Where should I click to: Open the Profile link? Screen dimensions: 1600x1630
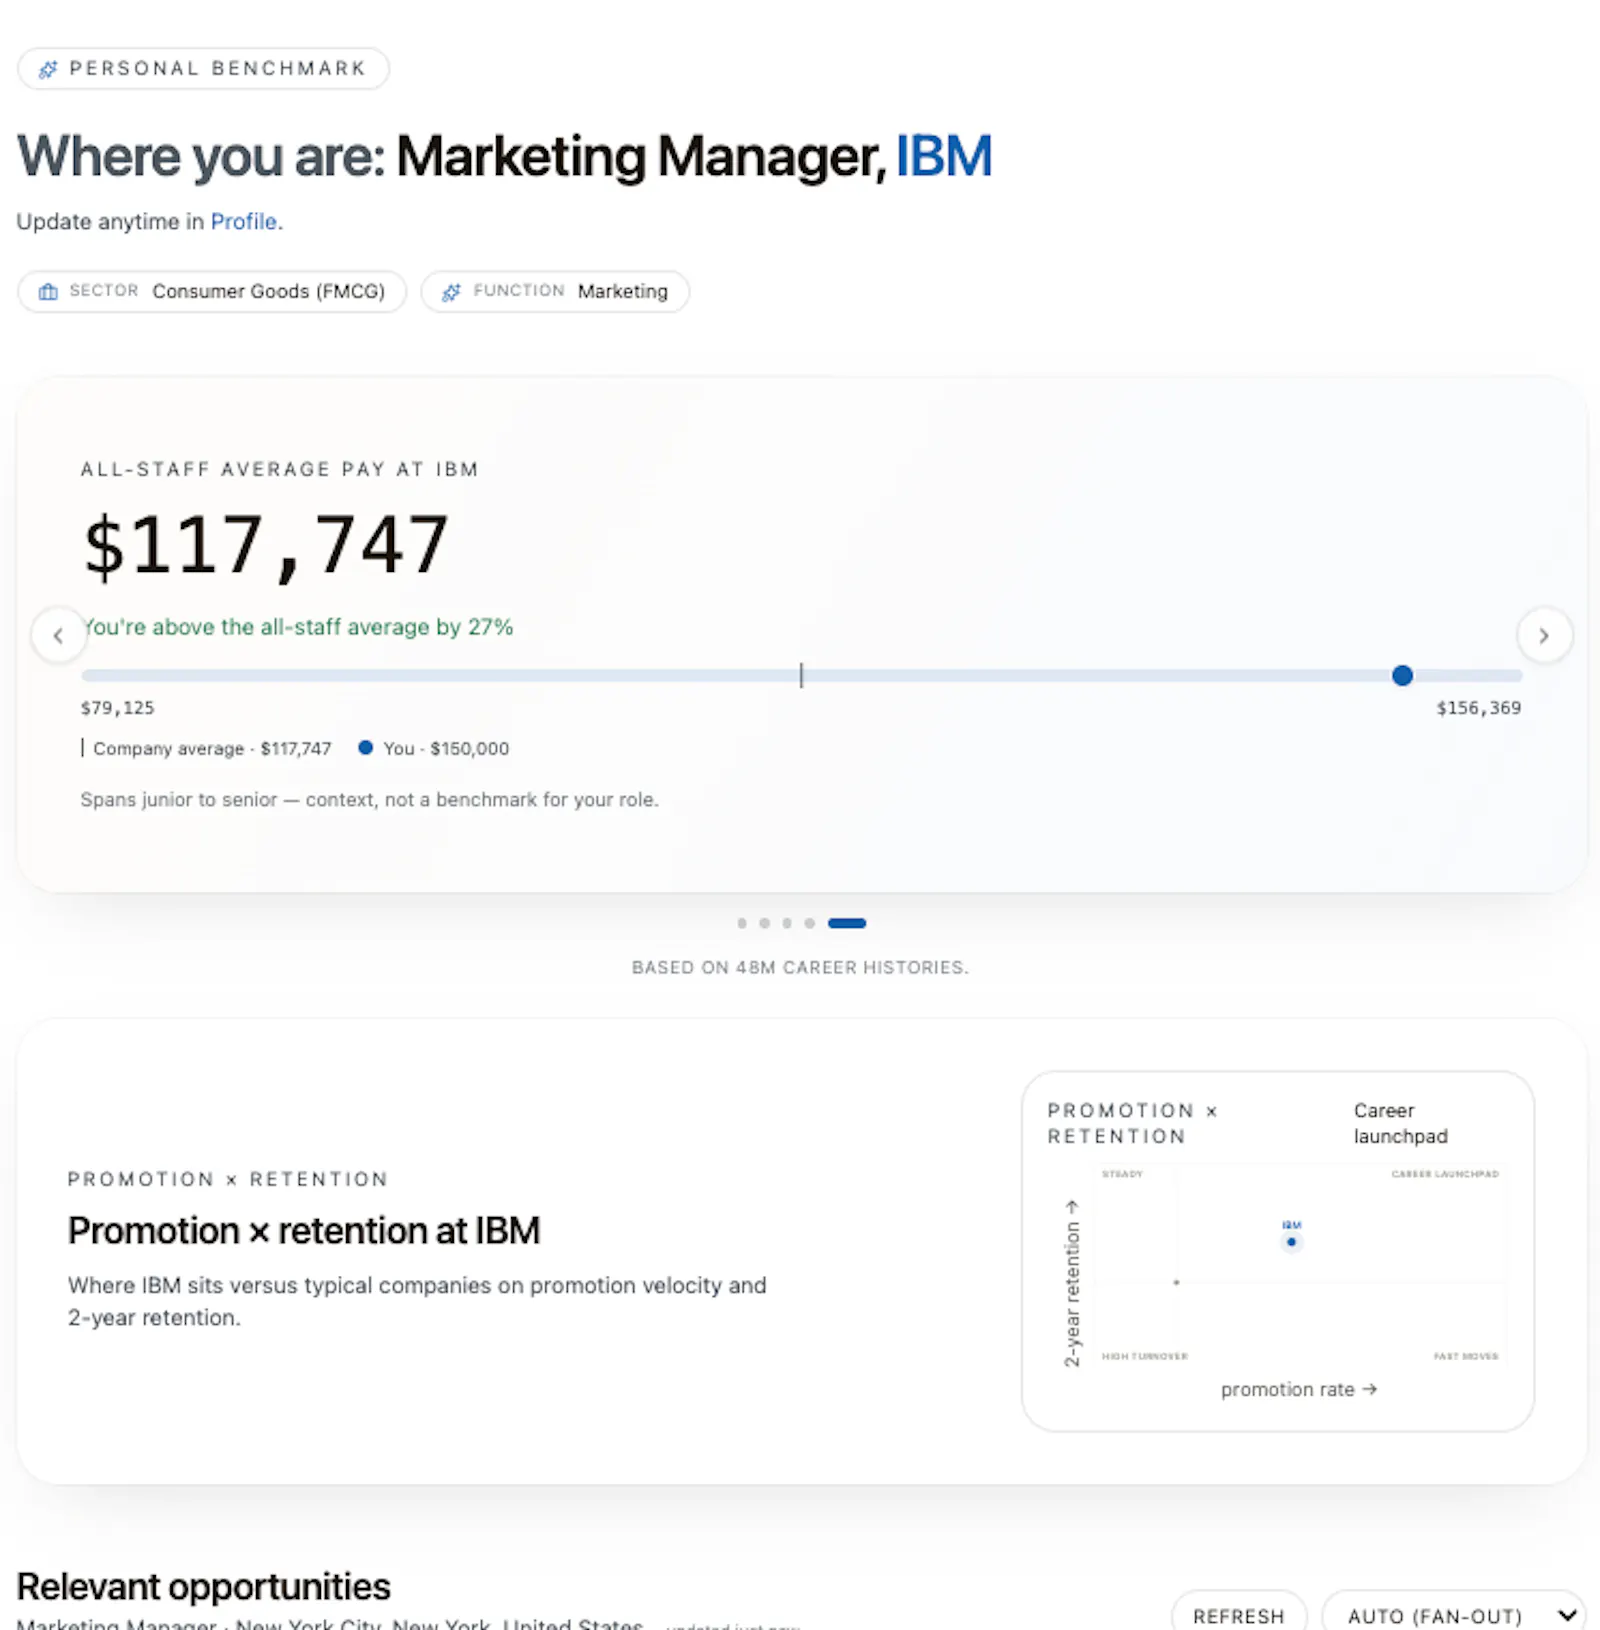pos(243,222)
